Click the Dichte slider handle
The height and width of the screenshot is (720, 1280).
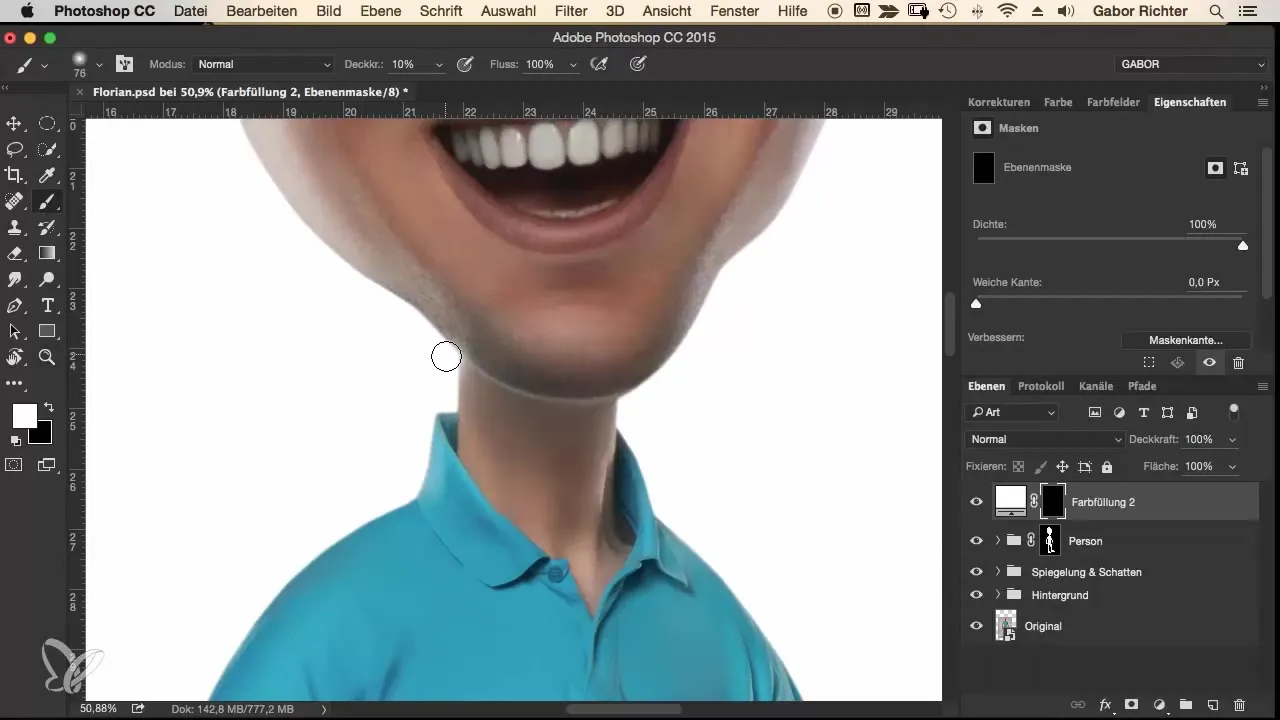pyautogui.click(x=1243, y=245)
